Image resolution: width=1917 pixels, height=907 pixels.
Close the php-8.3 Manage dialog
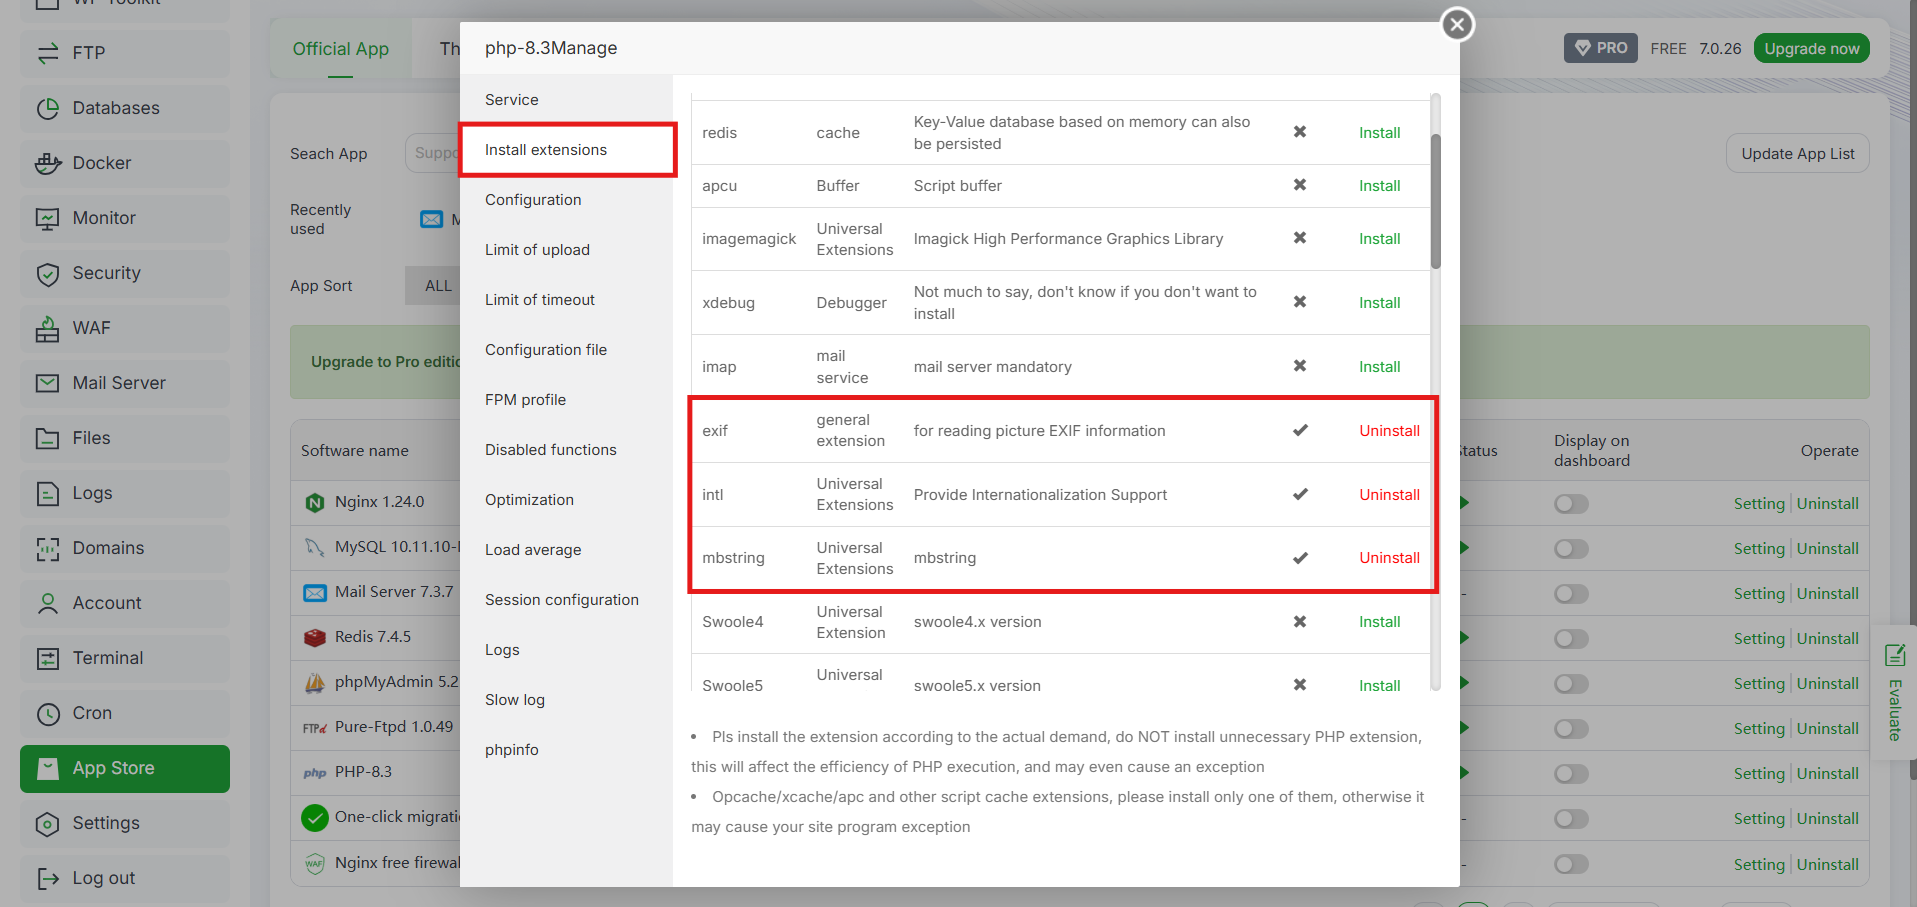pyautogui.click(x=1457, y=24)
